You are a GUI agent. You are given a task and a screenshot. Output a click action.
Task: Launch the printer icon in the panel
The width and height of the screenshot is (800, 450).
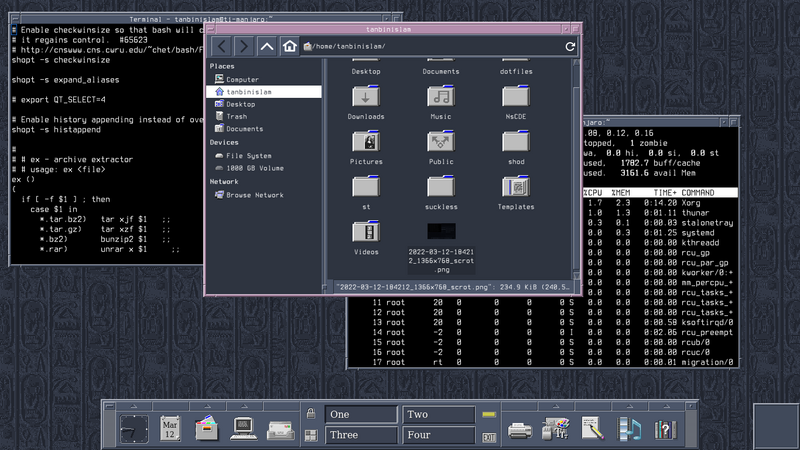point(520,430)
